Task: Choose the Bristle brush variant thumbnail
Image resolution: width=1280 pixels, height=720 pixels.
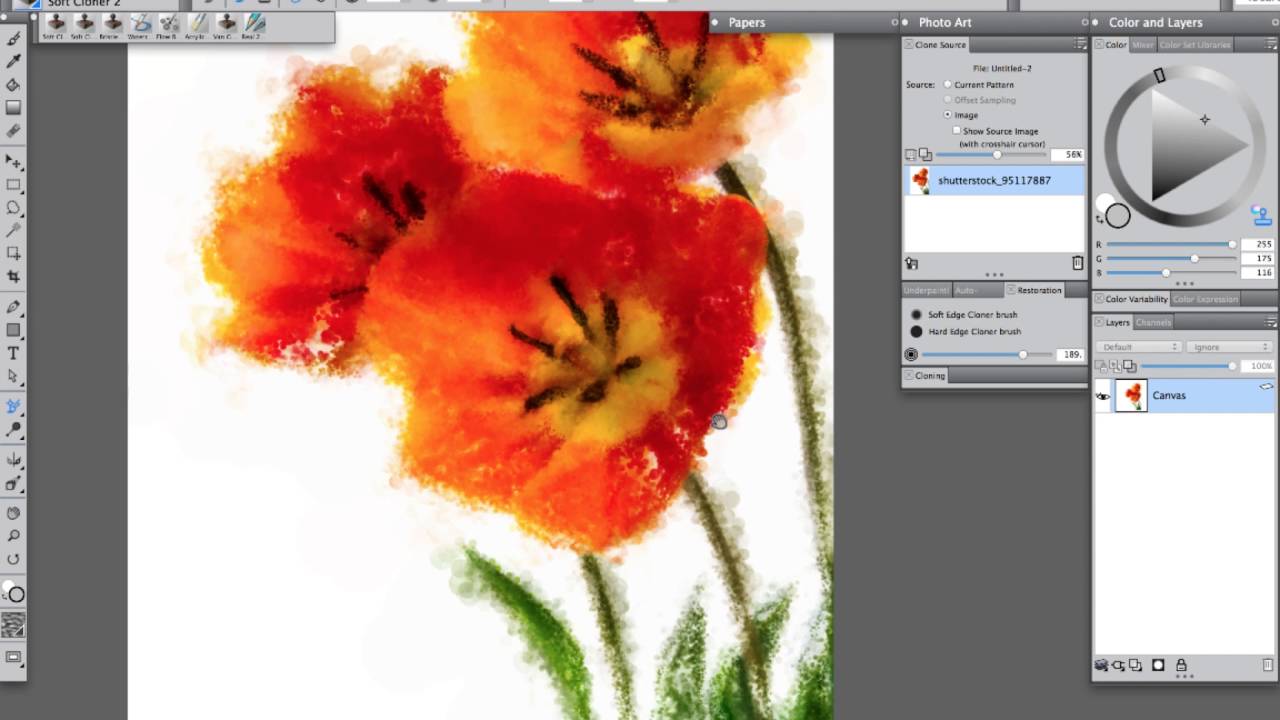Action: tap(112, 25)
